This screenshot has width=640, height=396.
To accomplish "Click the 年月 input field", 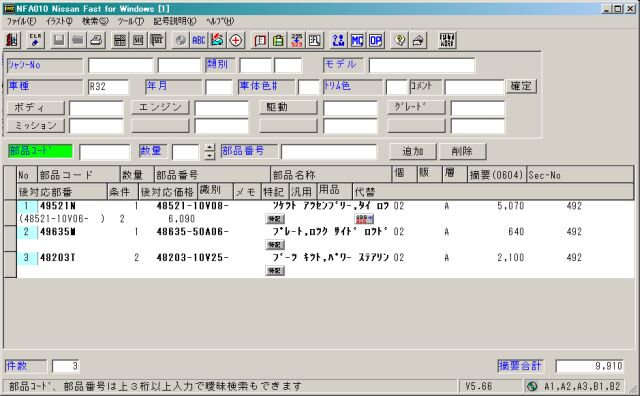I will coord(219,87).
